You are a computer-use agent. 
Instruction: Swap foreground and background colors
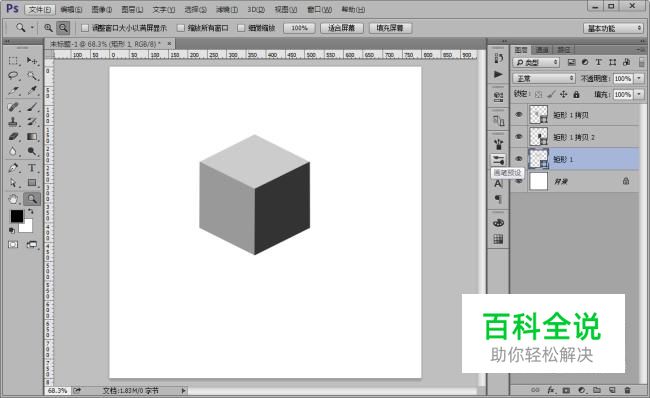(30, 211)
